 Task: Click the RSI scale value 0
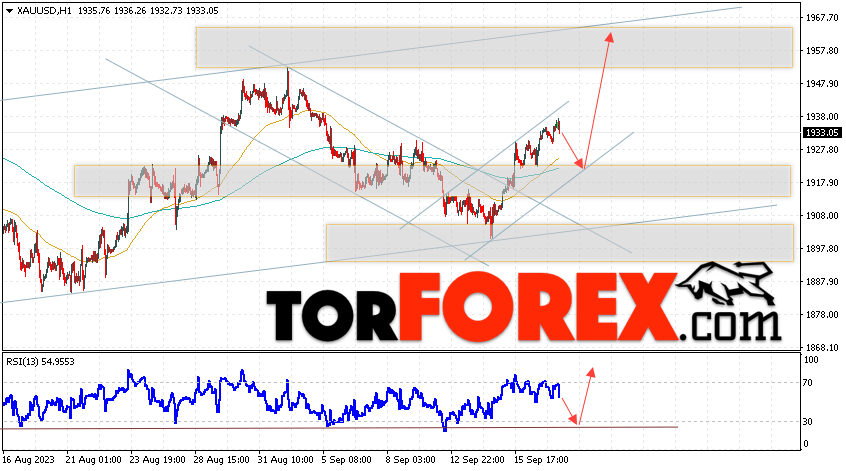[806, 444]
